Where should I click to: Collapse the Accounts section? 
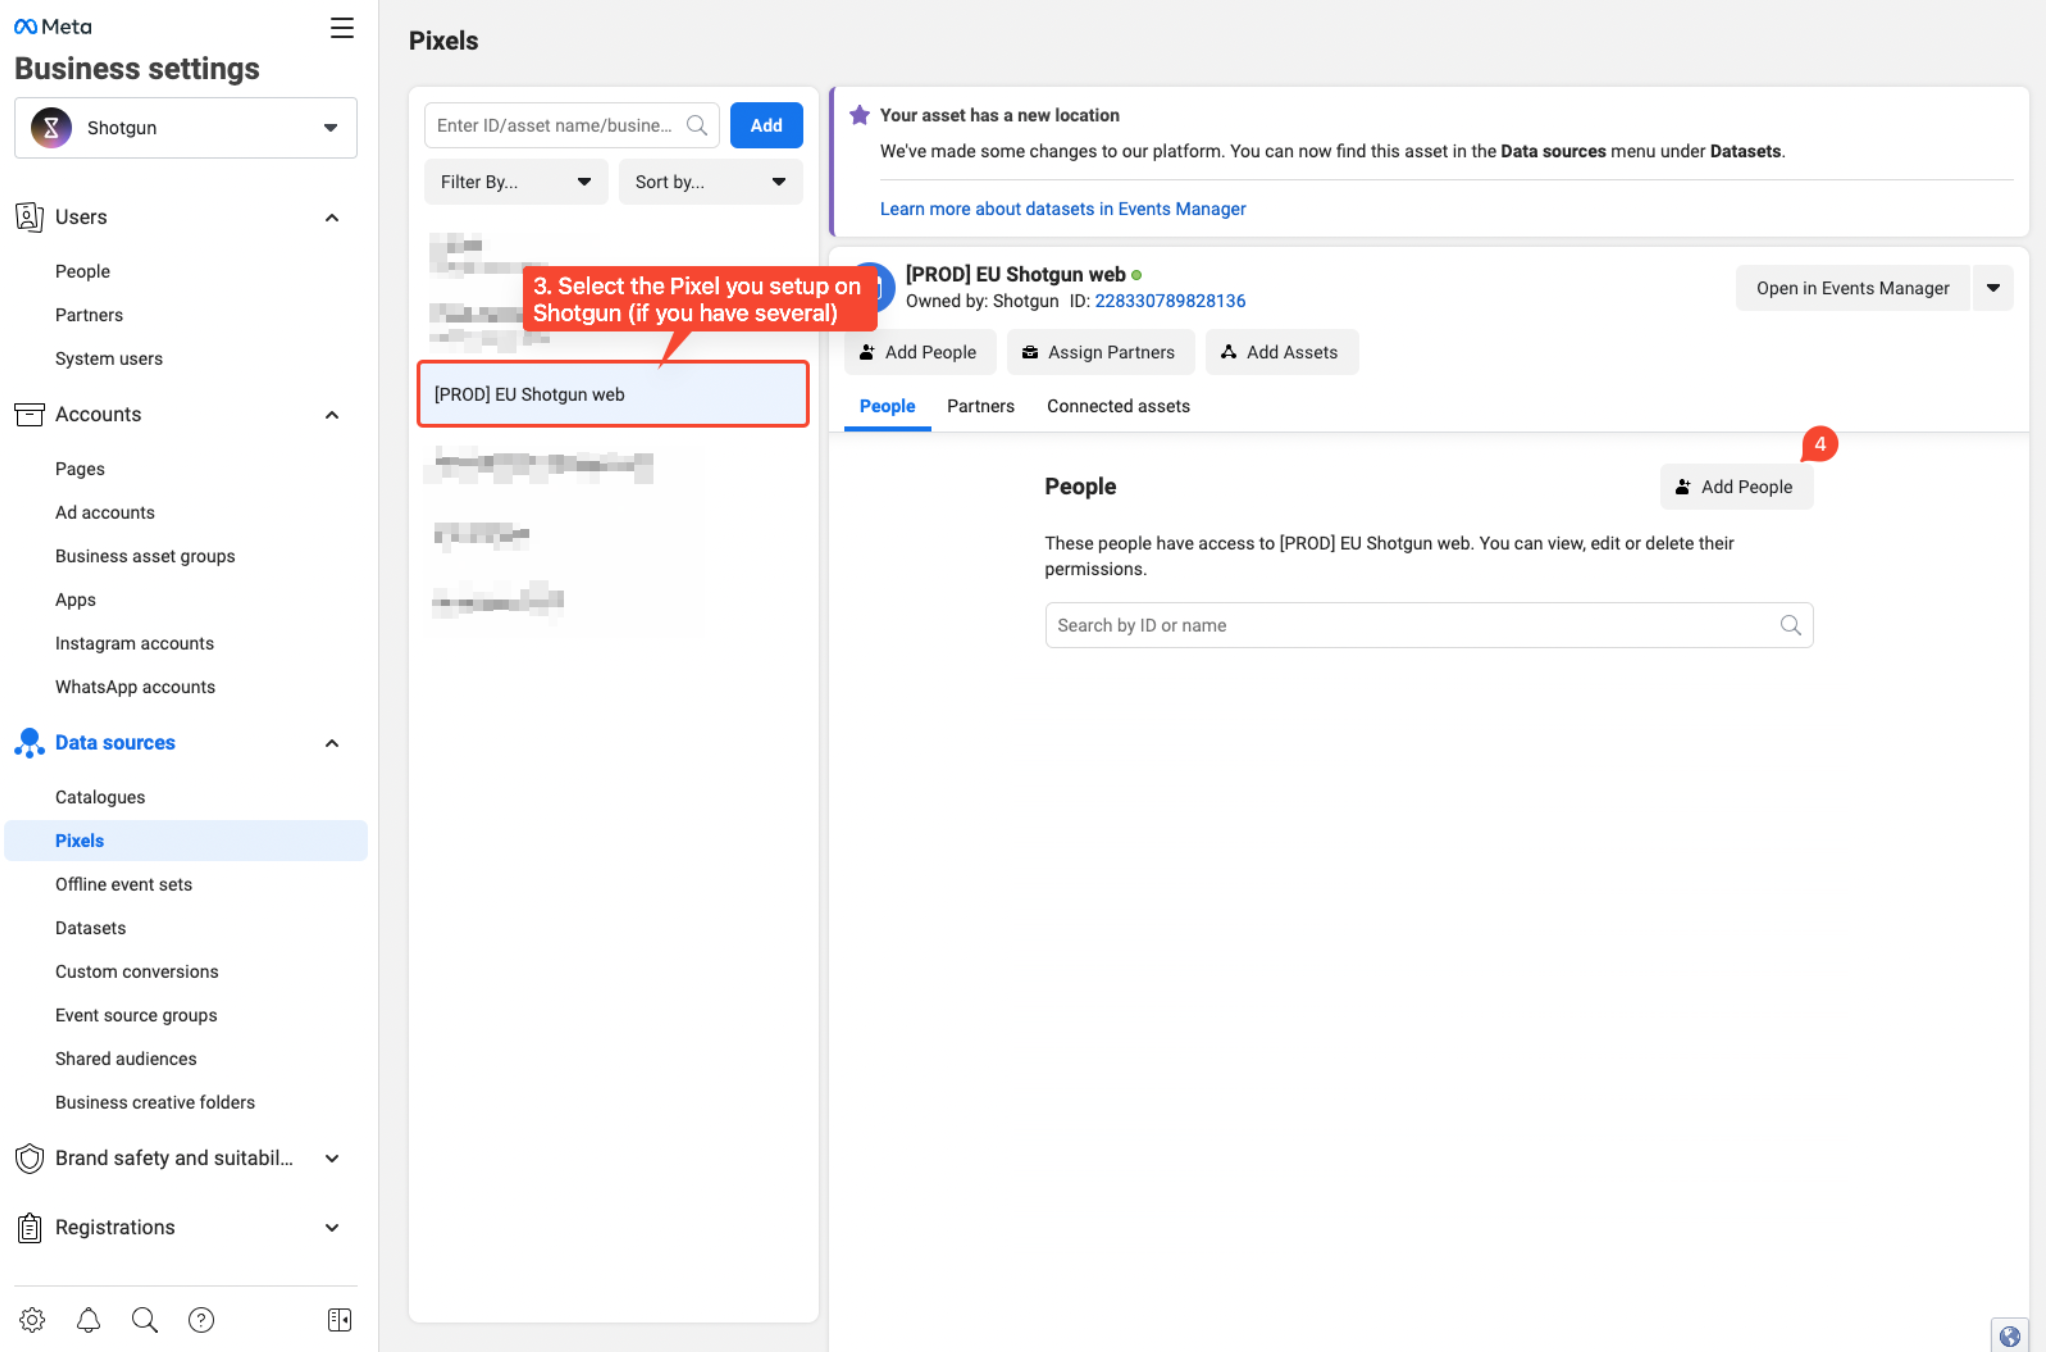332,414
